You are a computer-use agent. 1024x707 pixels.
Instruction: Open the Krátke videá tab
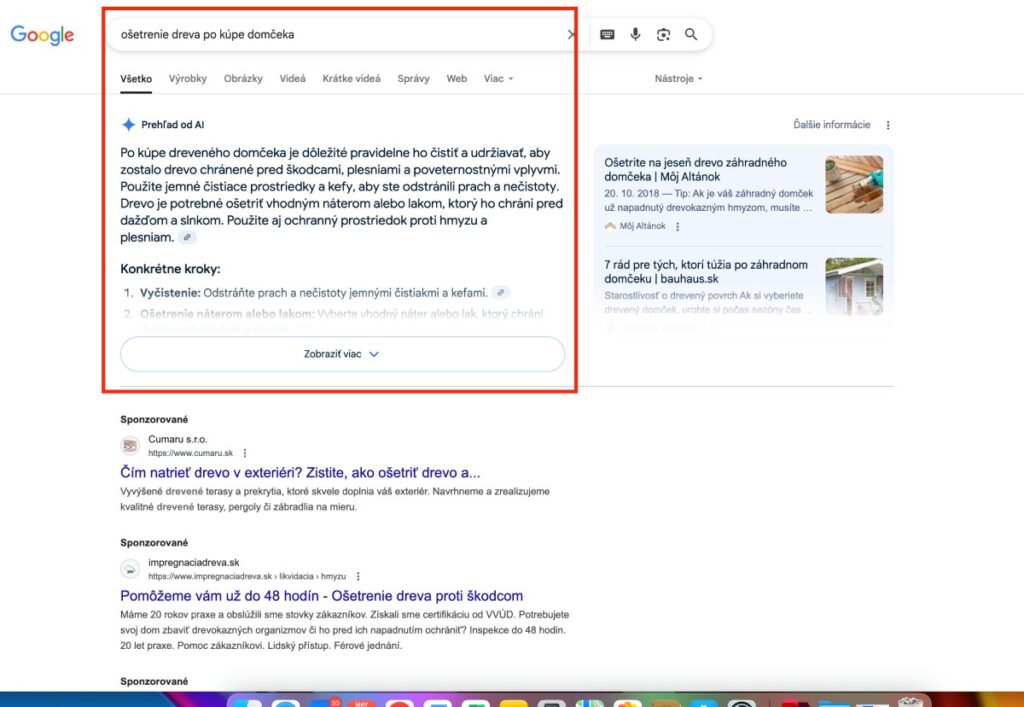[351, 78]
